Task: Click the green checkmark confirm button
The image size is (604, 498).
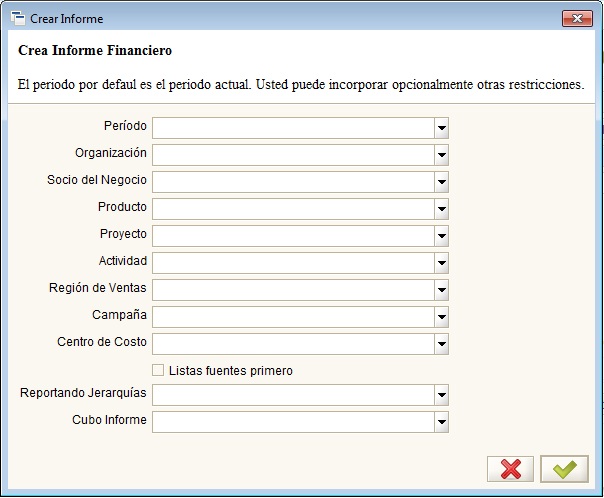Action: pyautogui.click(x=564, y=469)
